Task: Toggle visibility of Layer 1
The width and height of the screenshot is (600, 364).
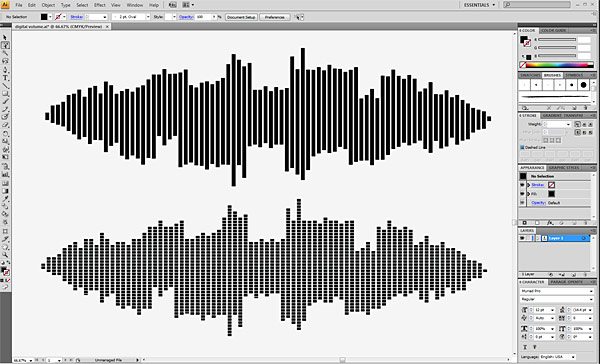Action: (x=522, y=238)
